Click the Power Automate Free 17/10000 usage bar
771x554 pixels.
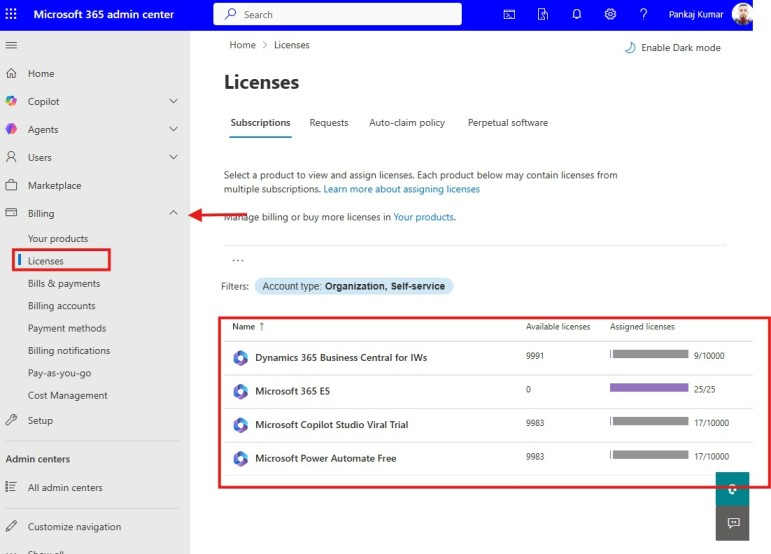point(649,455)
